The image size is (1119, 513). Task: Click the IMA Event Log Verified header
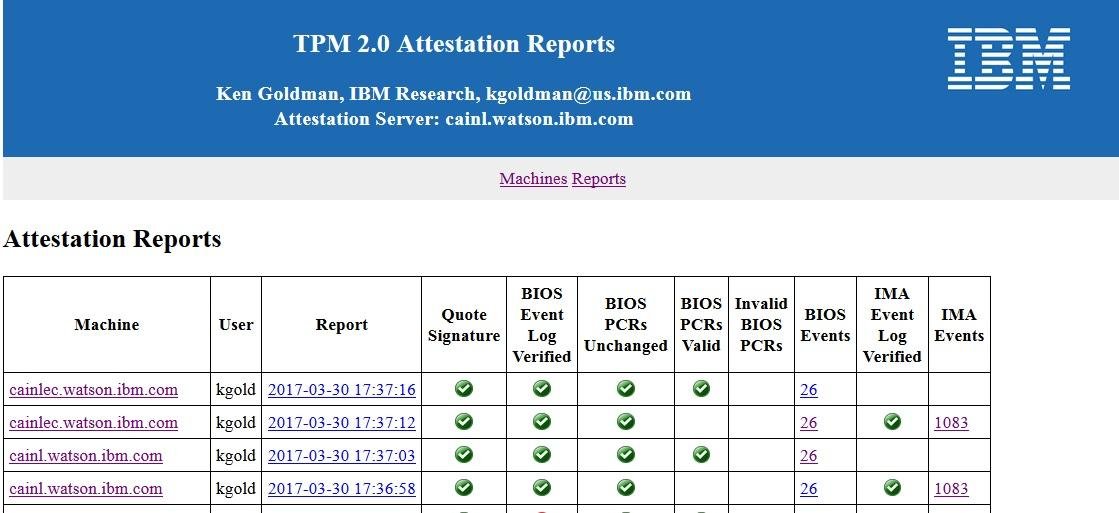(892, 325)
